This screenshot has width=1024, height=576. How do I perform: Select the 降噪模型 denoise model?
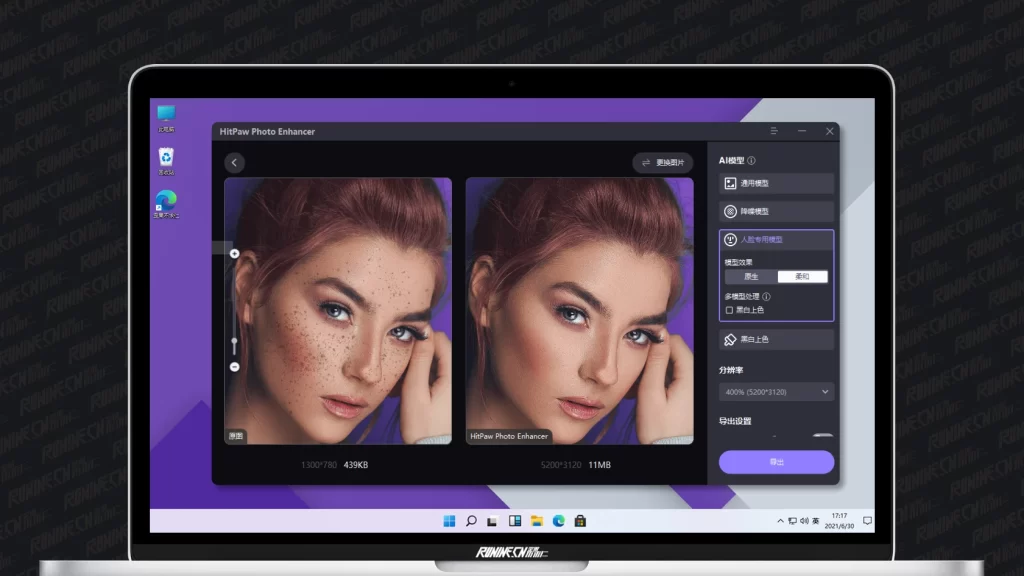point(776,211)
